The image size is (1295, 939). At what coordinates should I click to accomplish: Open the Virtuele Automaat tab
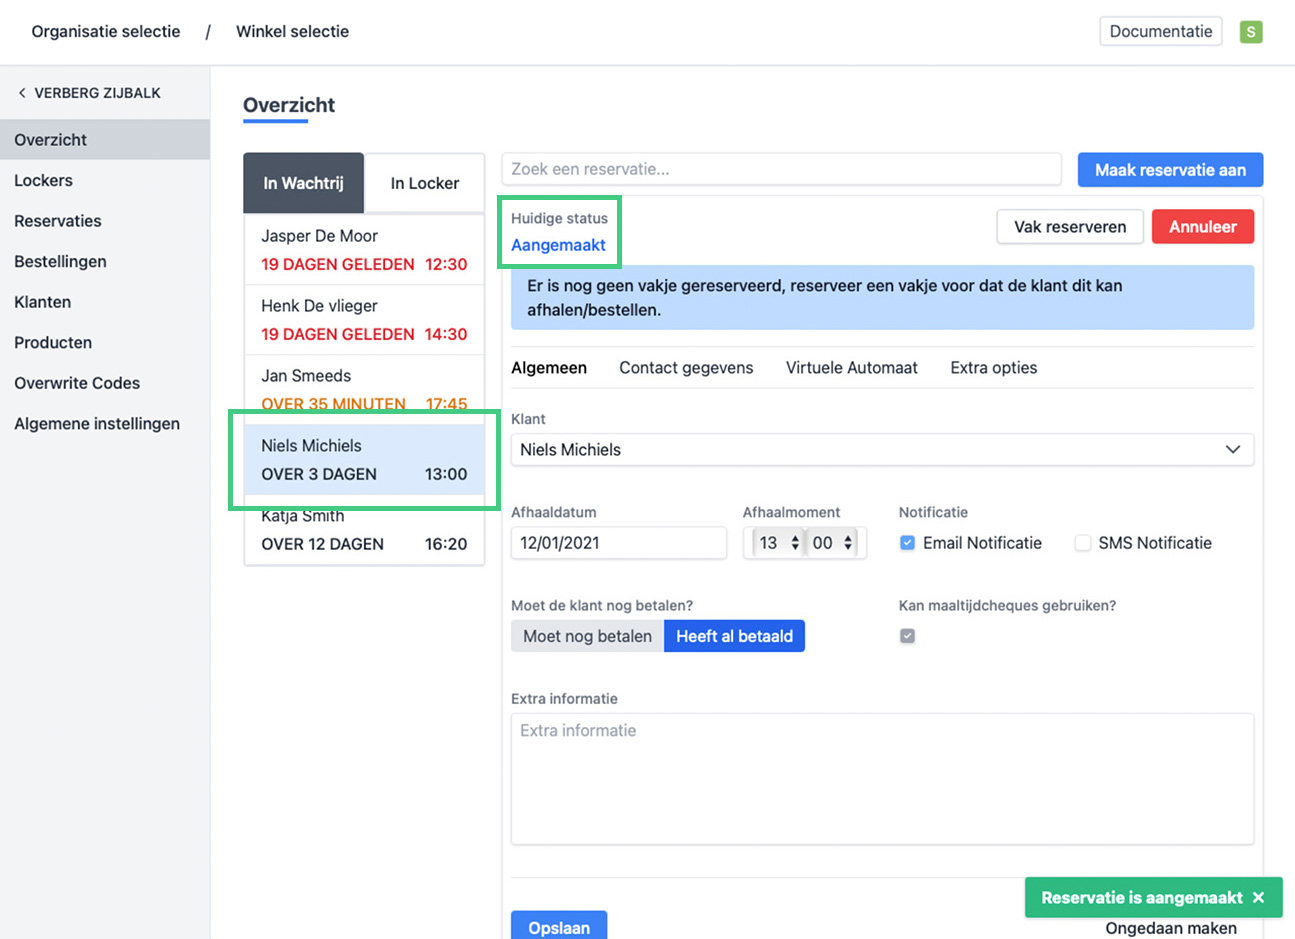pyautogui.click(x=851, y=368)
